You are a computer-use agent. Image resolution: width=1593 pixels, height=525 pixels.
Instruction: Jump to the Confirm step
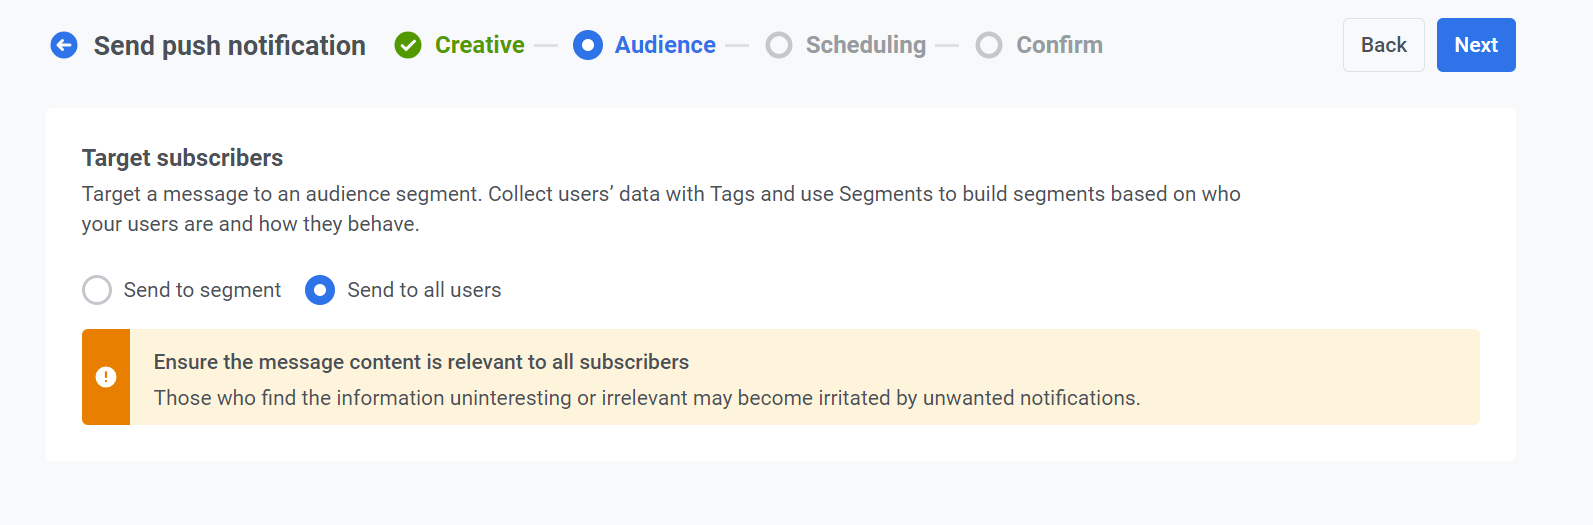[x=1059, y=45]
